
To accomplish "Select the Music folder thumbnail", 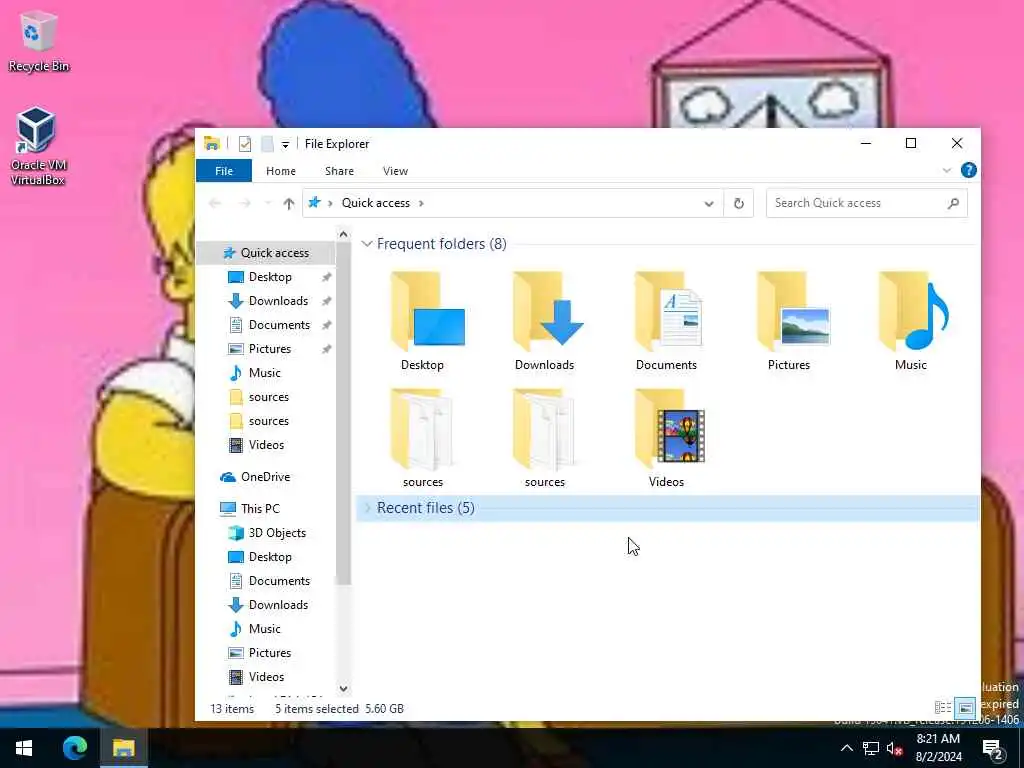I will 910,321.
